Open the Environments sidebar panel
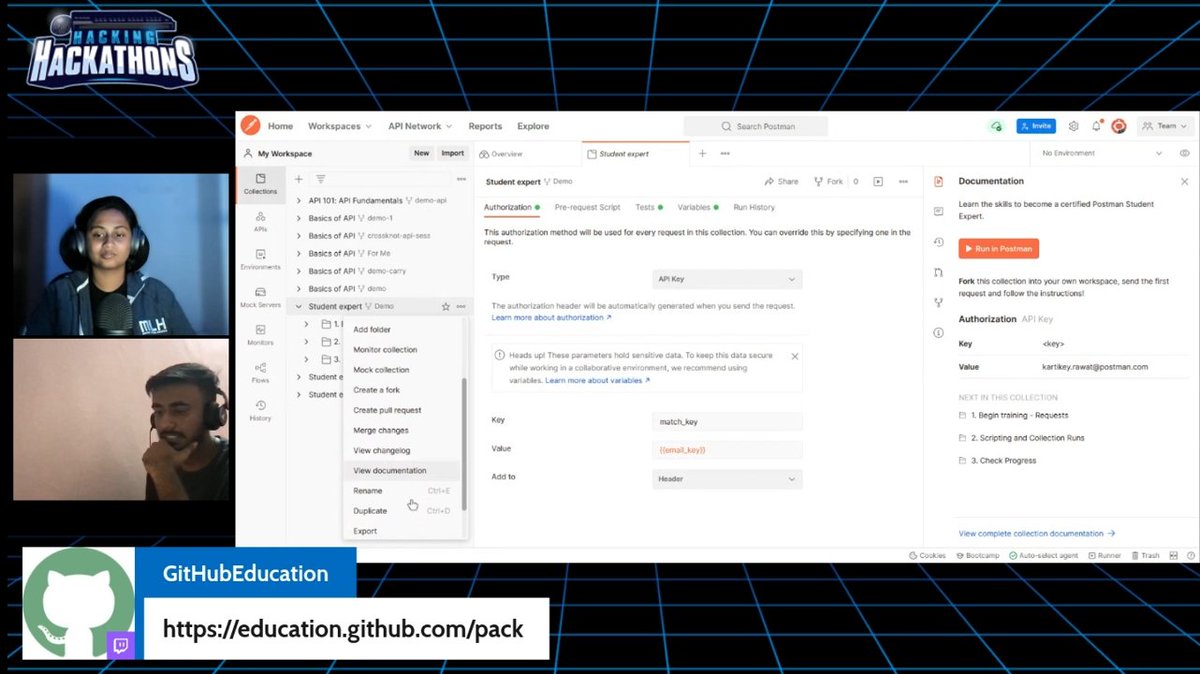Image resolution: width=1200 pixels, height=674 pixels. point(260,259)
